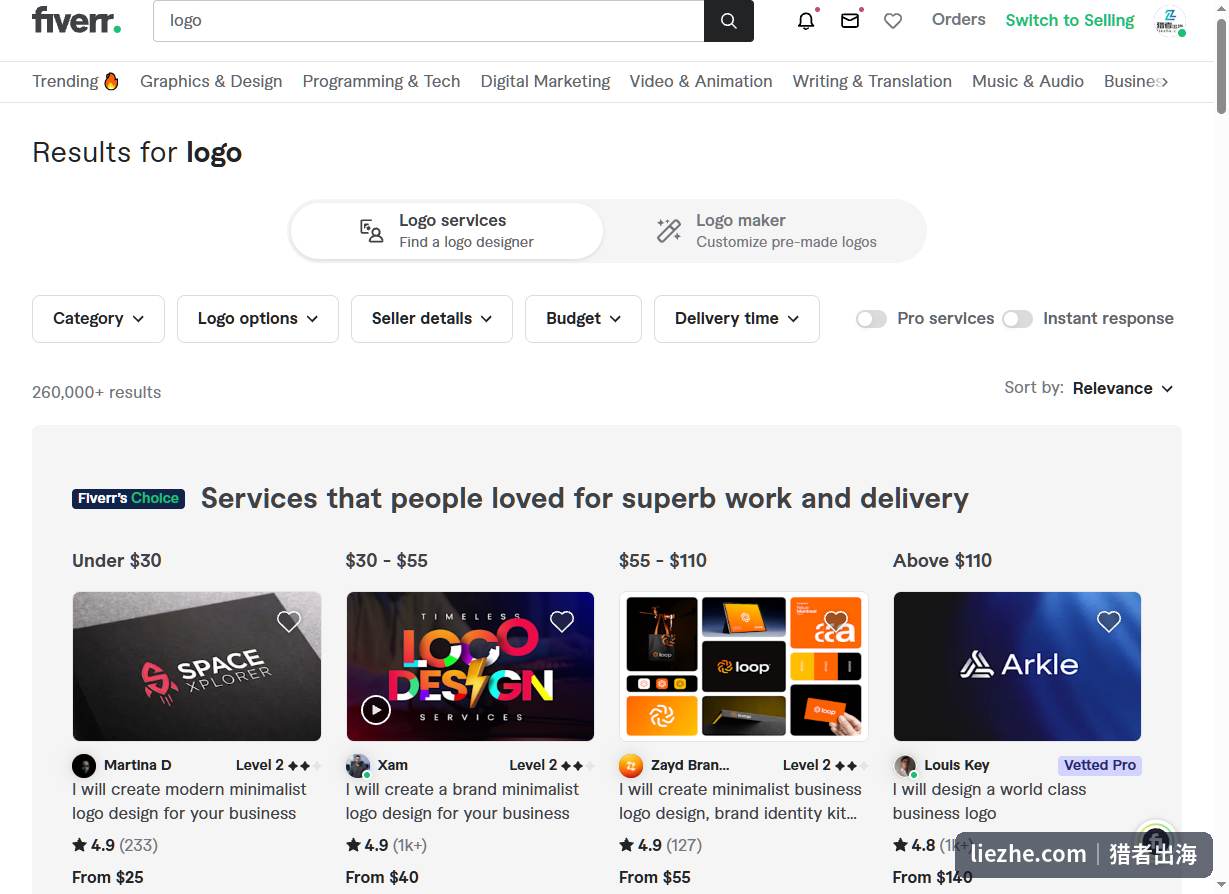Image resolution: width=1229 pixels, height=894 pixels.
Task: Open the Writing & Translation category
Action: point(872,81)
